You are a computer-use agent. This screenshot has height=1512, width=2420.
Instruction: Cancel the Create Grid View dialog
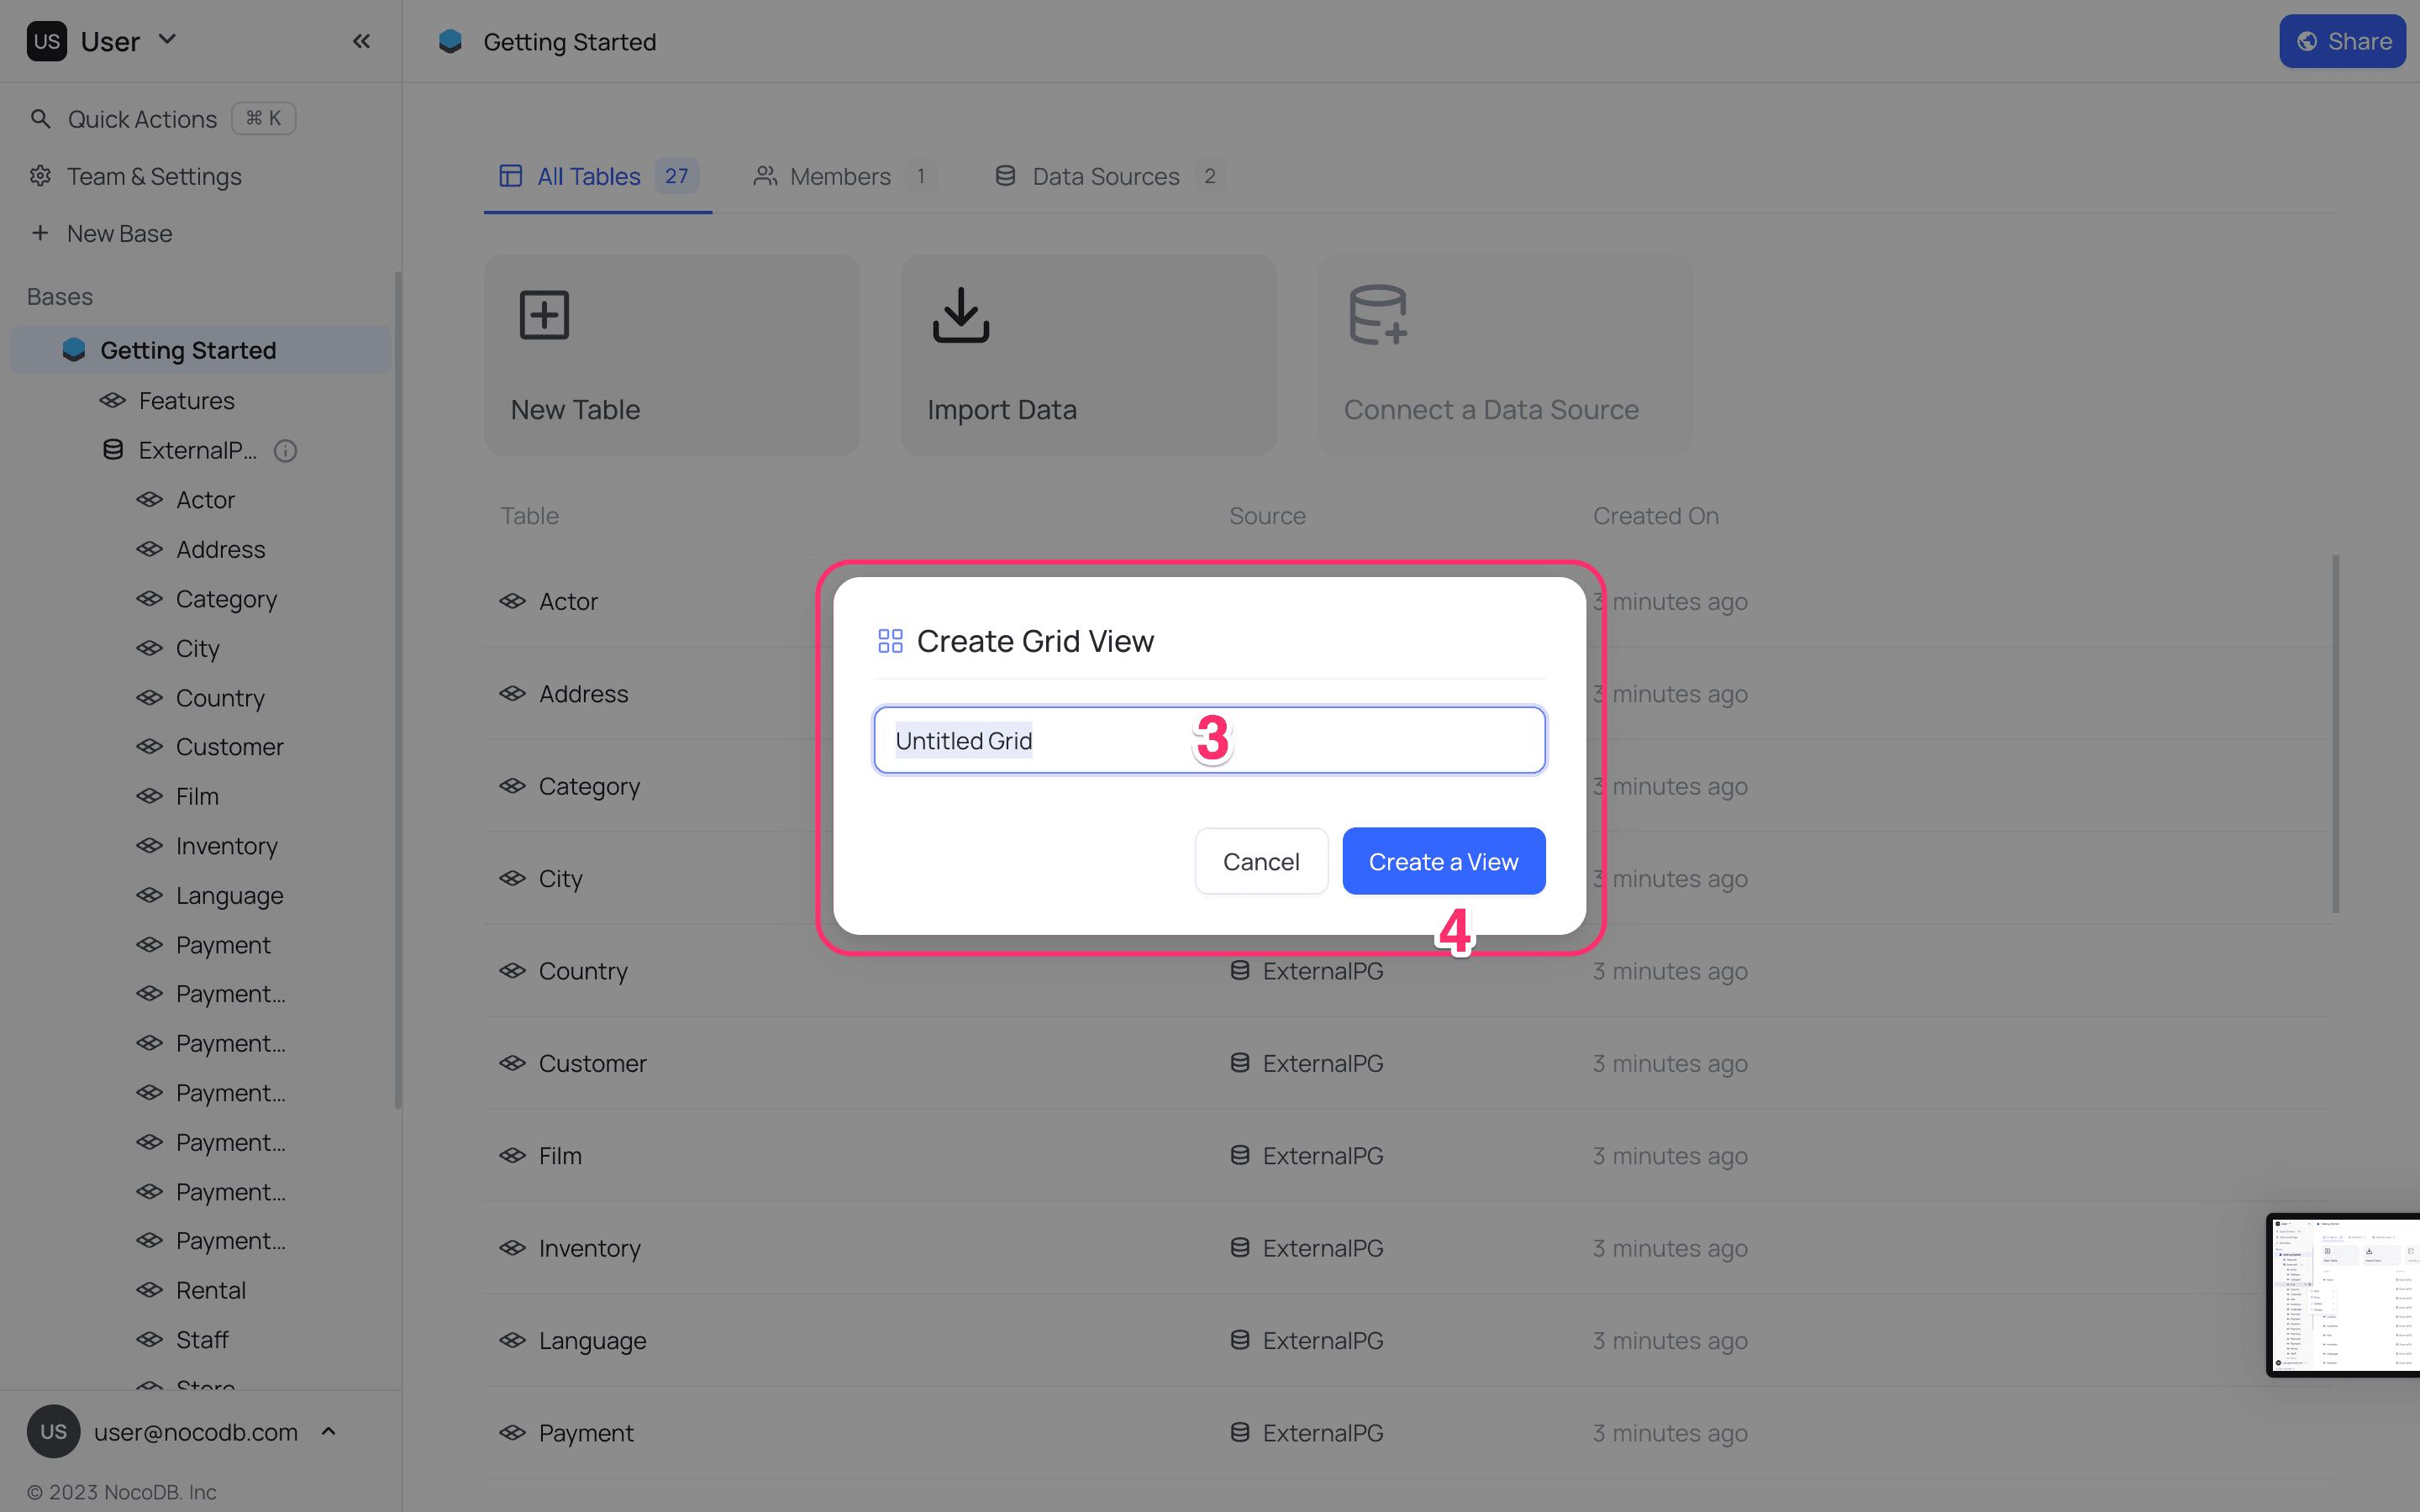pyautogui.click(x=1260, y=861)
